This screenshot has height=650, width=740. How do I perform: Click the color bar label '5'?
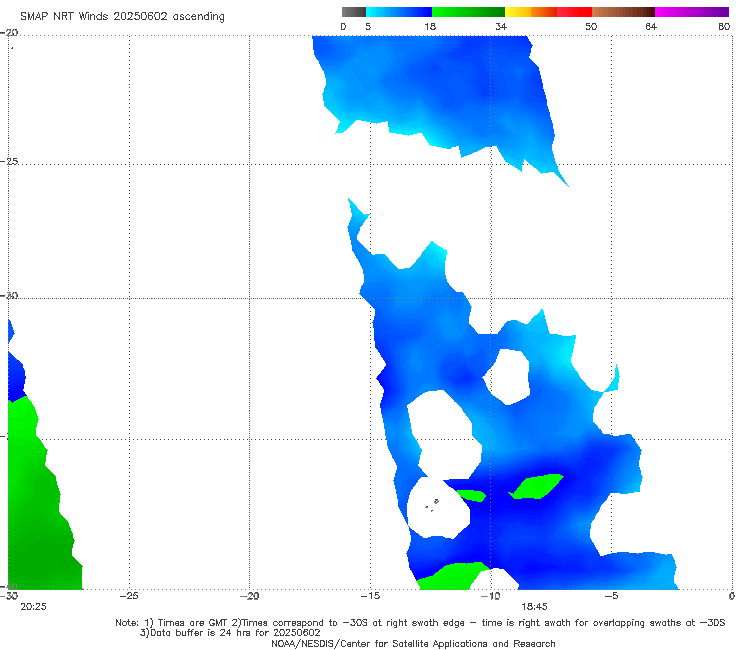[368, 27]
